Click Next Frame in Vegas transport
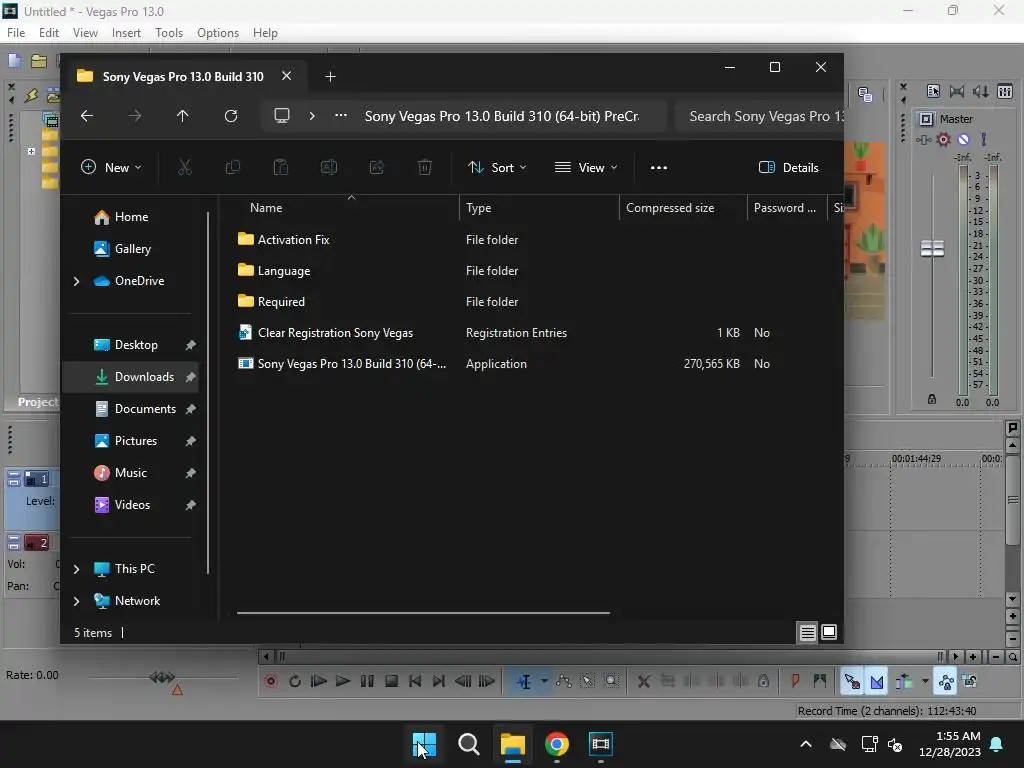Image resolution: width=1024 pixels, height=768 pixels. [487, 681]
